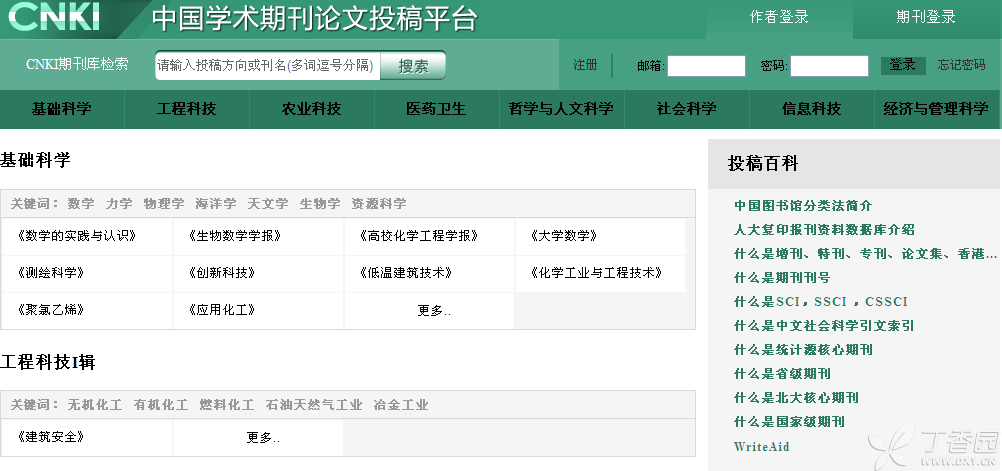The image size is (1002, 471).
Task: Open the 信息科技 menu
Action: coord(812,109)
